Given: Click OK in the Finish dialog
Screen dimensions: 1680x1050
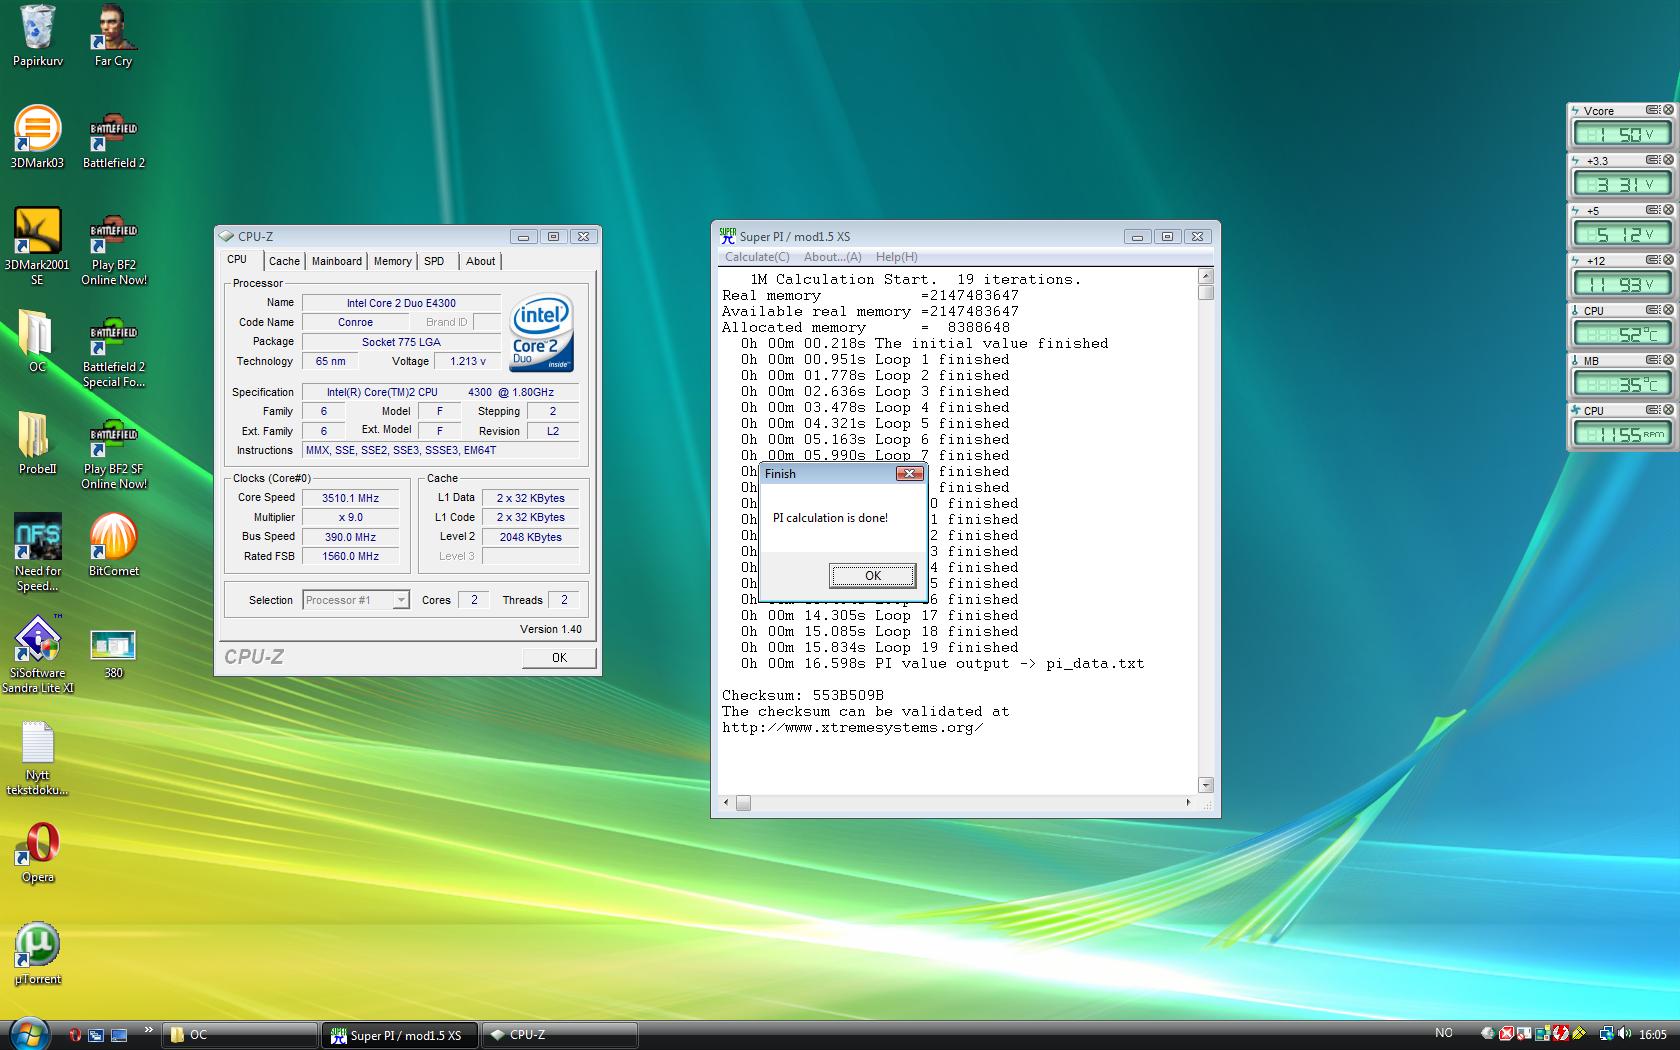Looking at the screenshot, I should 872,575.
